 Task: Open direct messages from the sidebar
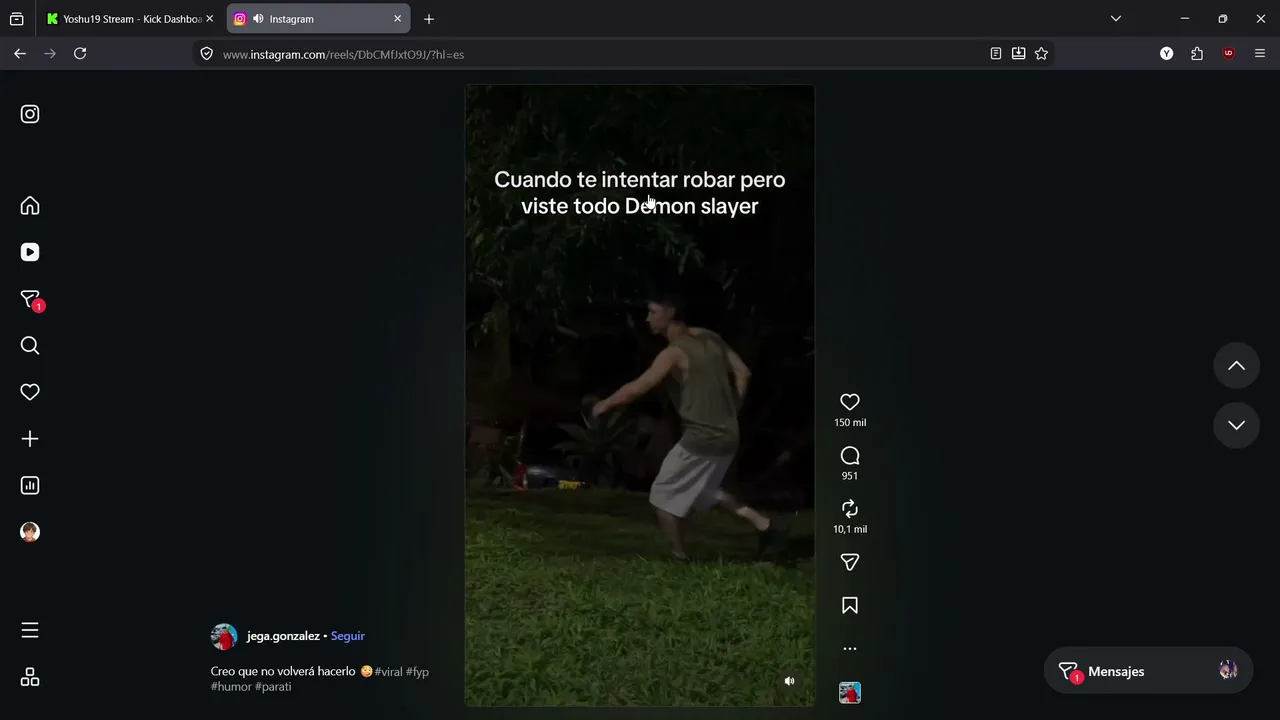[31, 300]
